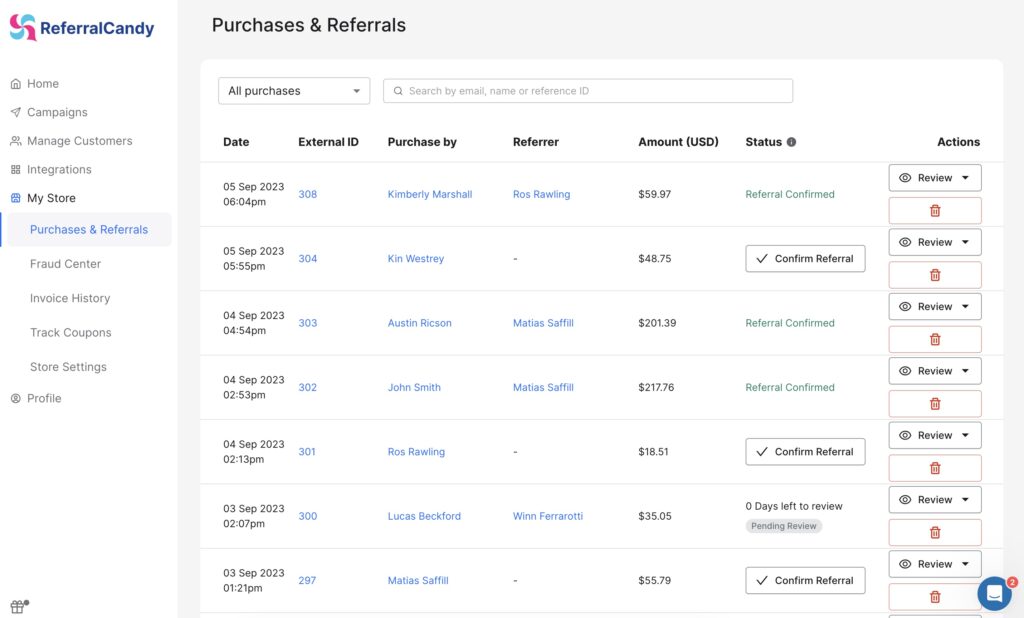
Task: Switch to the Fraud Center page
Action: point(67,263)
